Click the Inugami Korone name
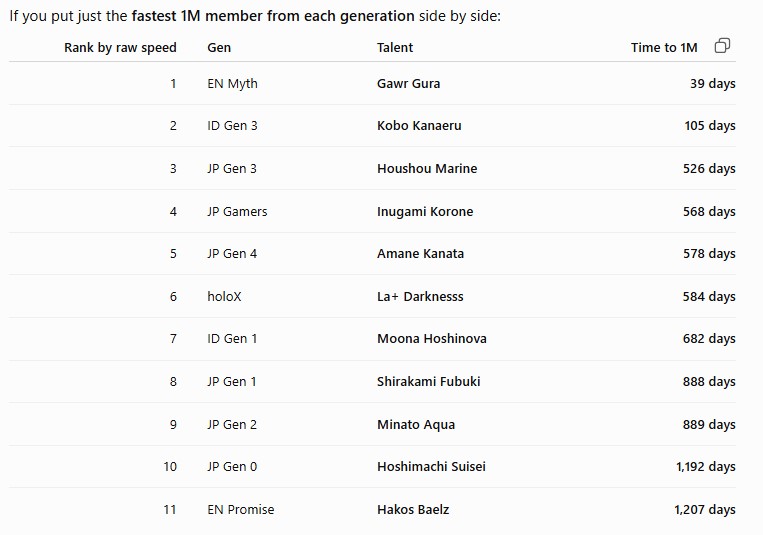The width and height of the screenshot is (763, 535). pyautogui.click(x=425, y=211)
